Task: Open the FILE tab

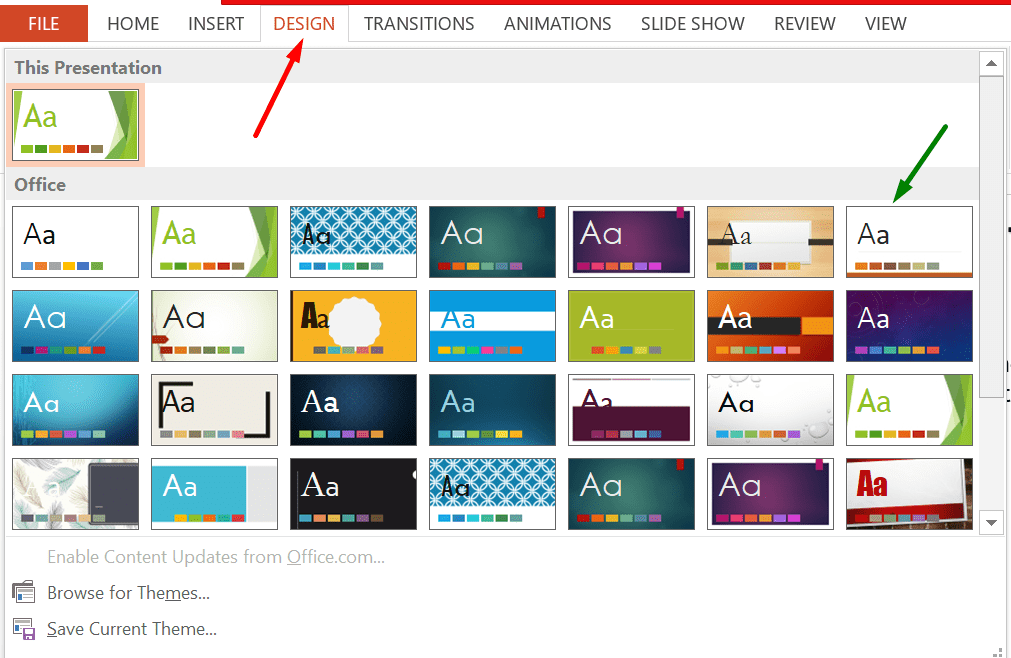Action: 44,24
